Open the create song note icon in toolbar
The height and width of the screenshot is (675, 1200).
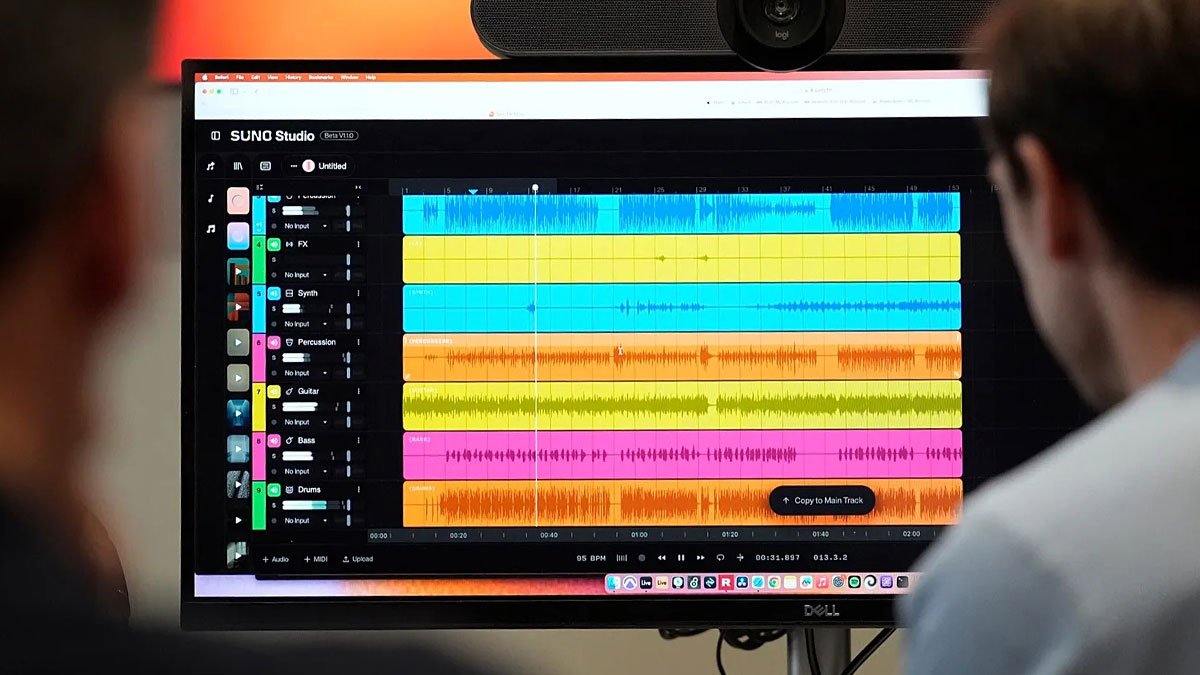click(210, 166)
